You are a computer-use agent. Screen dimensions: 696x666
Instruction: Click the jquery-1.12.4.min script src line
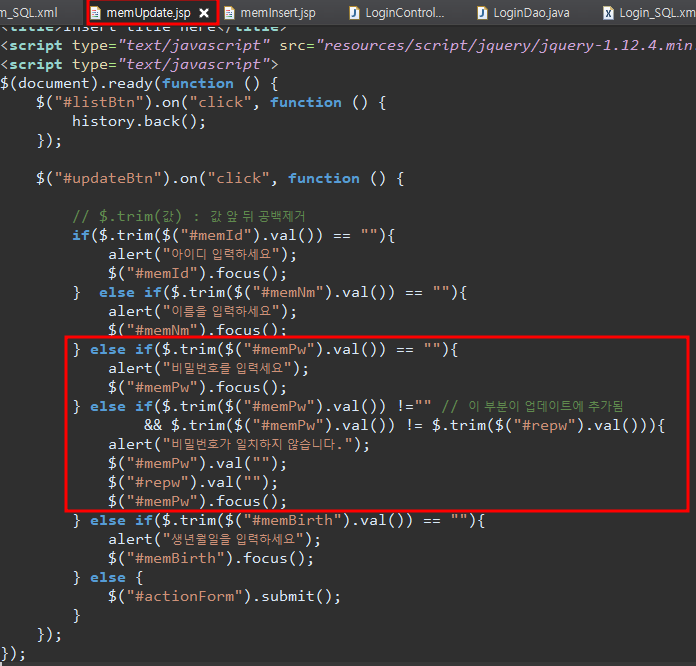click(x=348, y=45)
